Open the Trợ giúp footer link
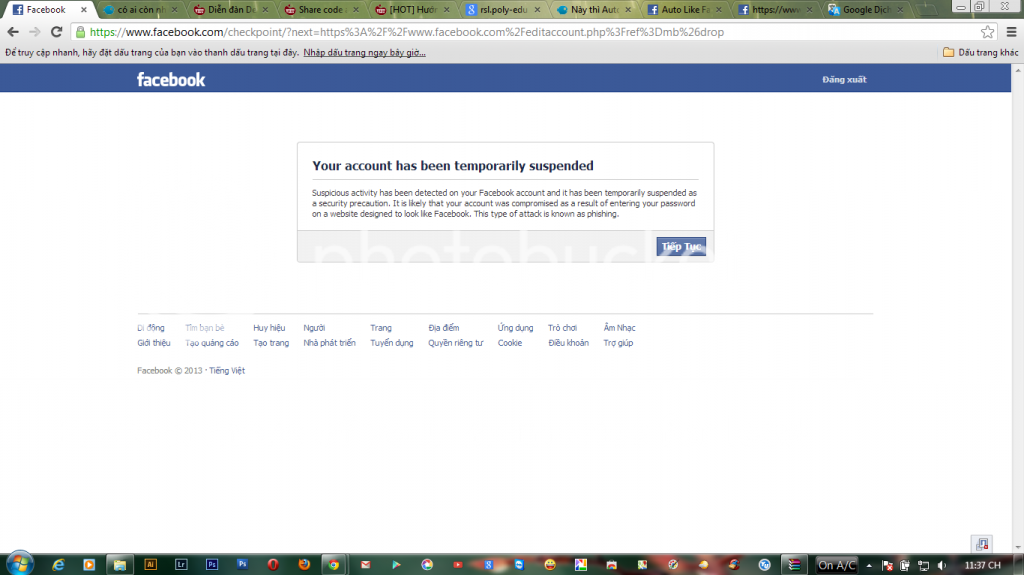1024x575 pixels. click(x=618, y=343)
